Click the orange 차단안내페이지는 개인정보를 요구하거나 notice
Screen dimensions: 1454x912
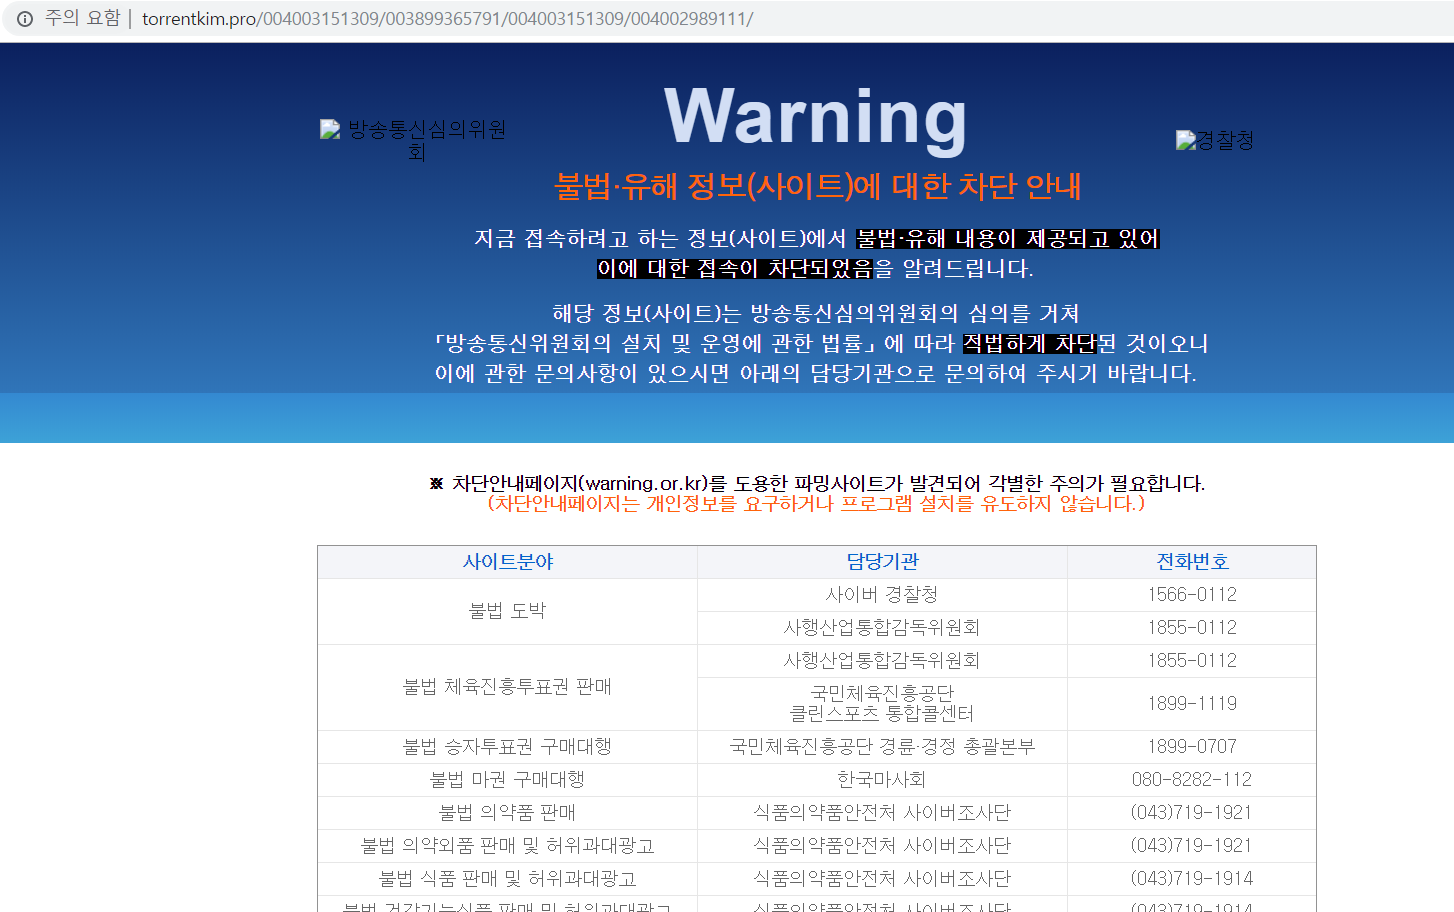coord(816,503)
